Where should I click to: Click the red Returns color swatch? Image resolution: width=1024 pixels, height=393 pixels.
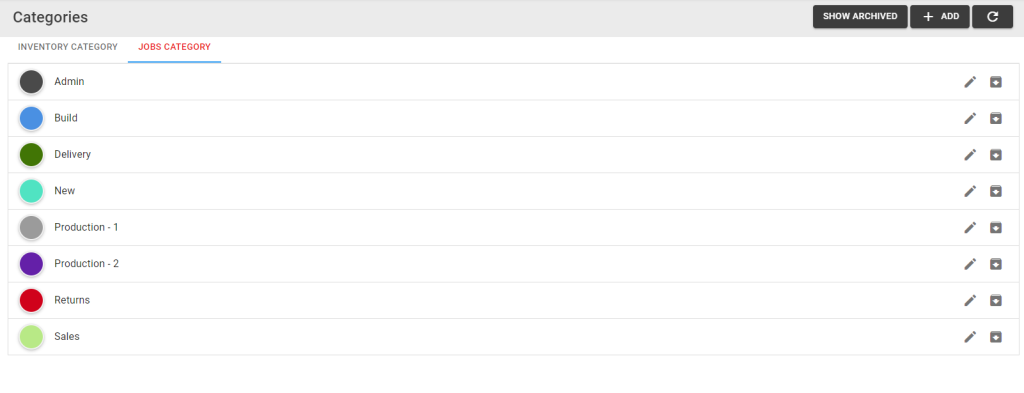[x=31, y=300]
